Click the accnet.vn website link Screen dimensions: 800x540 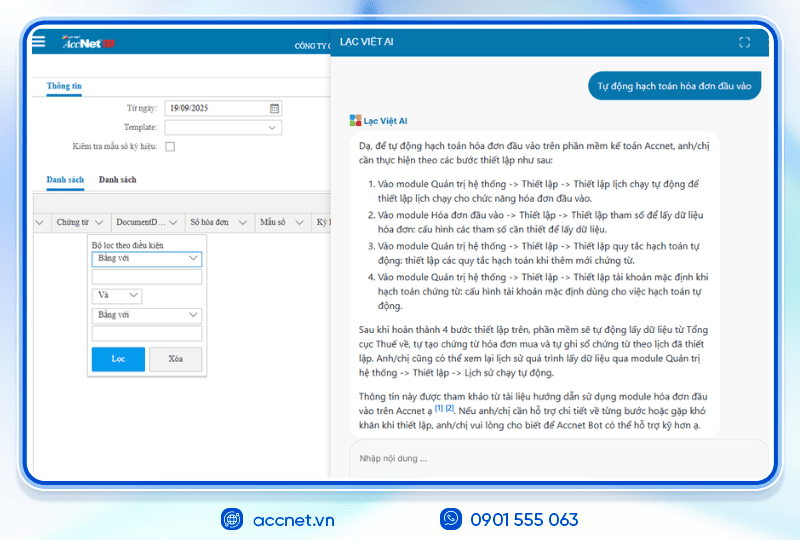point(294,520)
